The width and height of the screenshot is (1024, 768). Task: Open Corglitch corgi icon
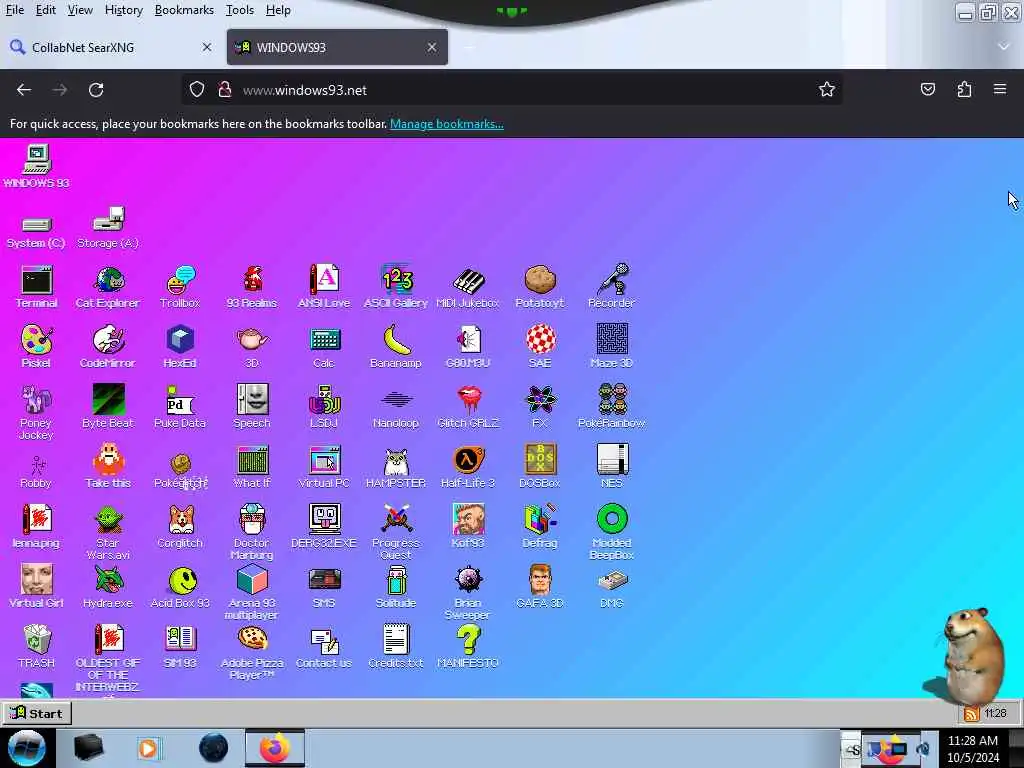tap(180, 527)
